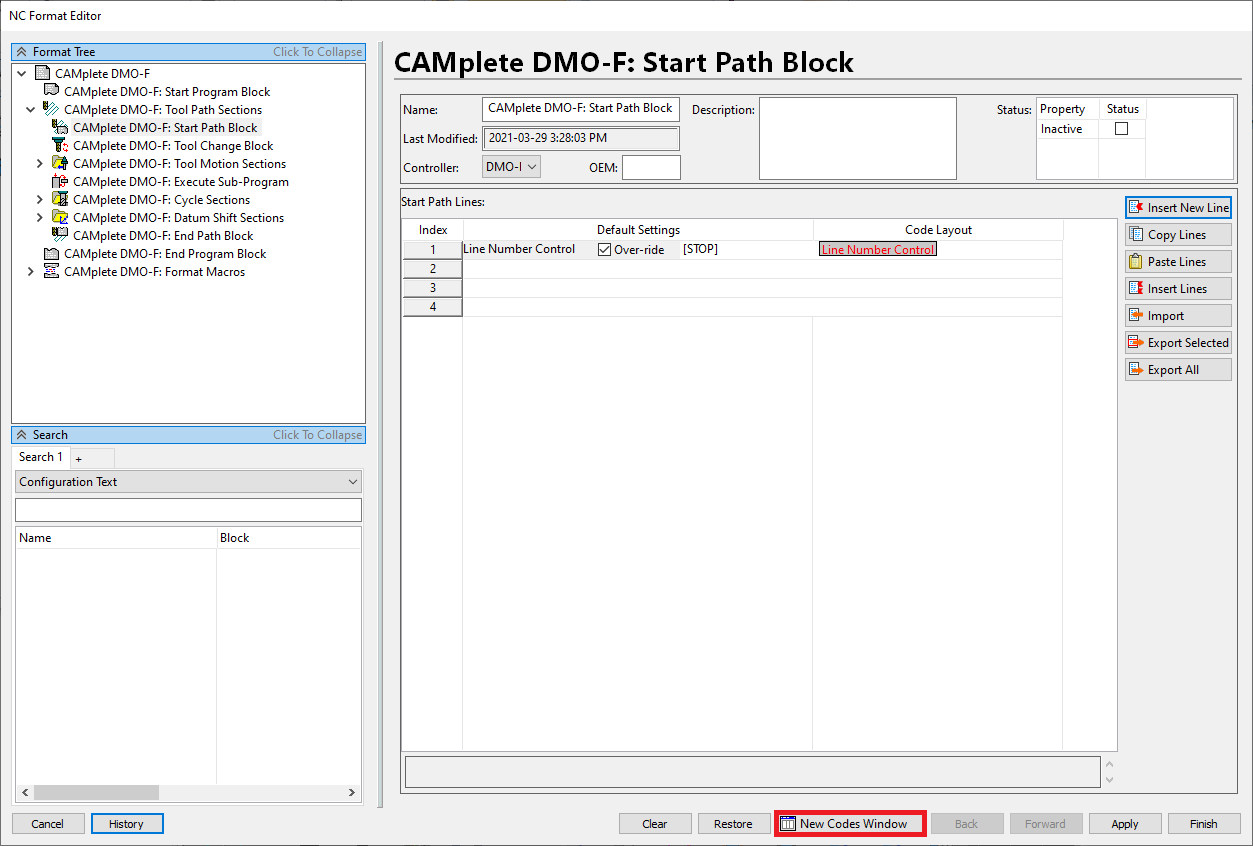Click the Copy Lines button
1253x846 pixels.
point(1178,235)
